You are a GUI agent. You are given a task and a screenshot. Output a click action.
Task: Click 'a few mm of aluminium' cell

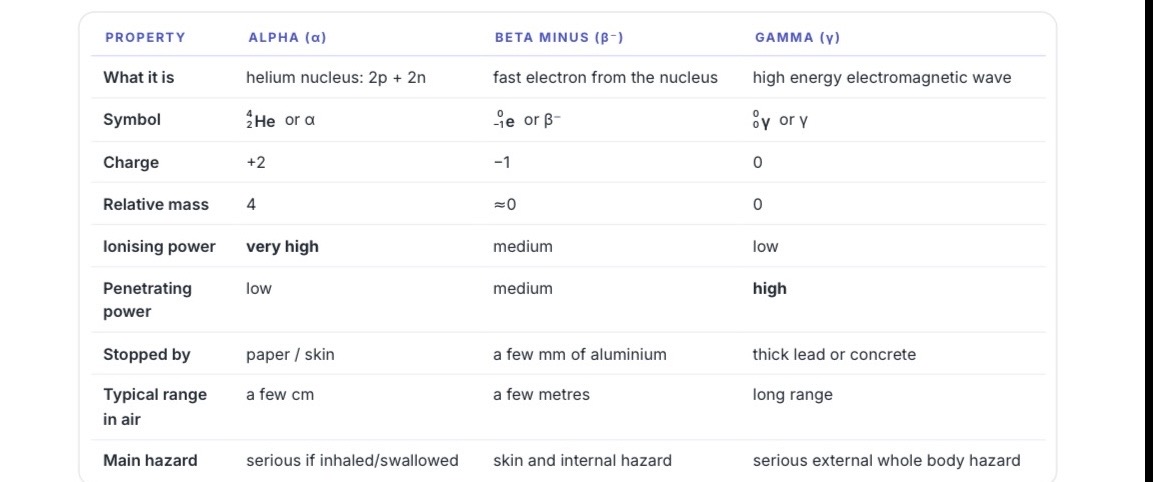[x=580, y=354]
